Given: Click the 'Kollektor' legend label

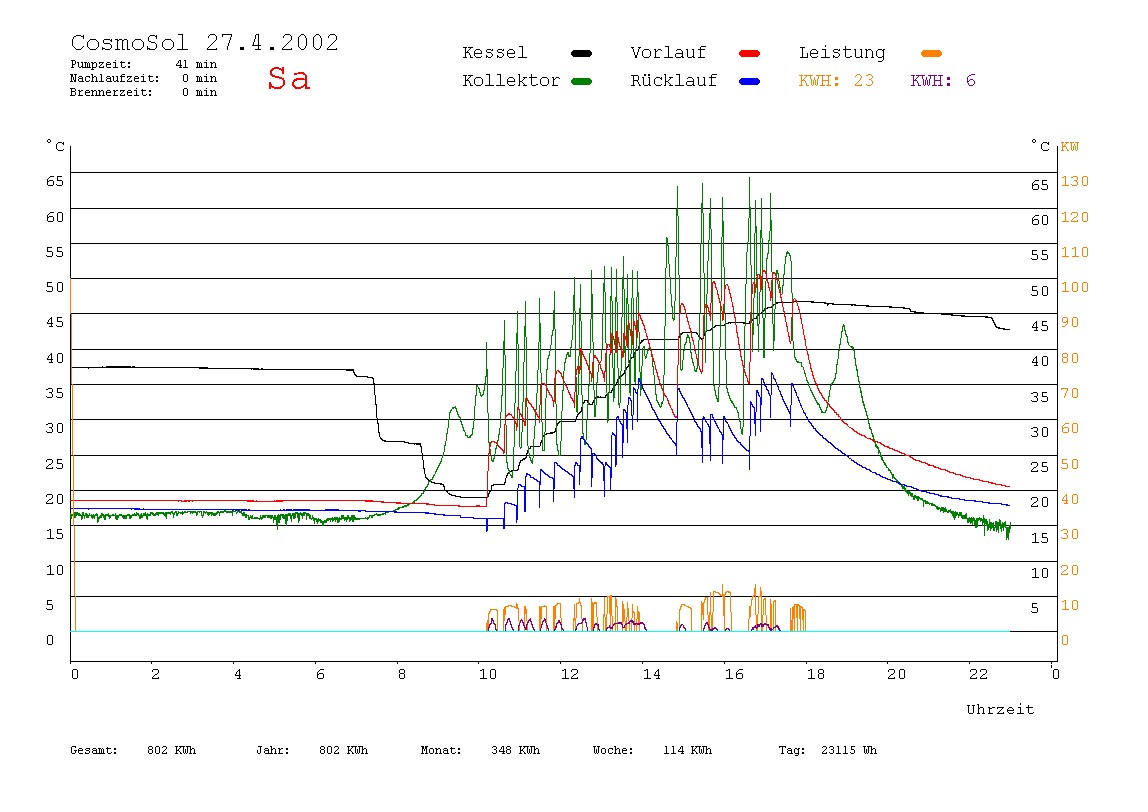Looking at the screenshot, I should 511,81.
